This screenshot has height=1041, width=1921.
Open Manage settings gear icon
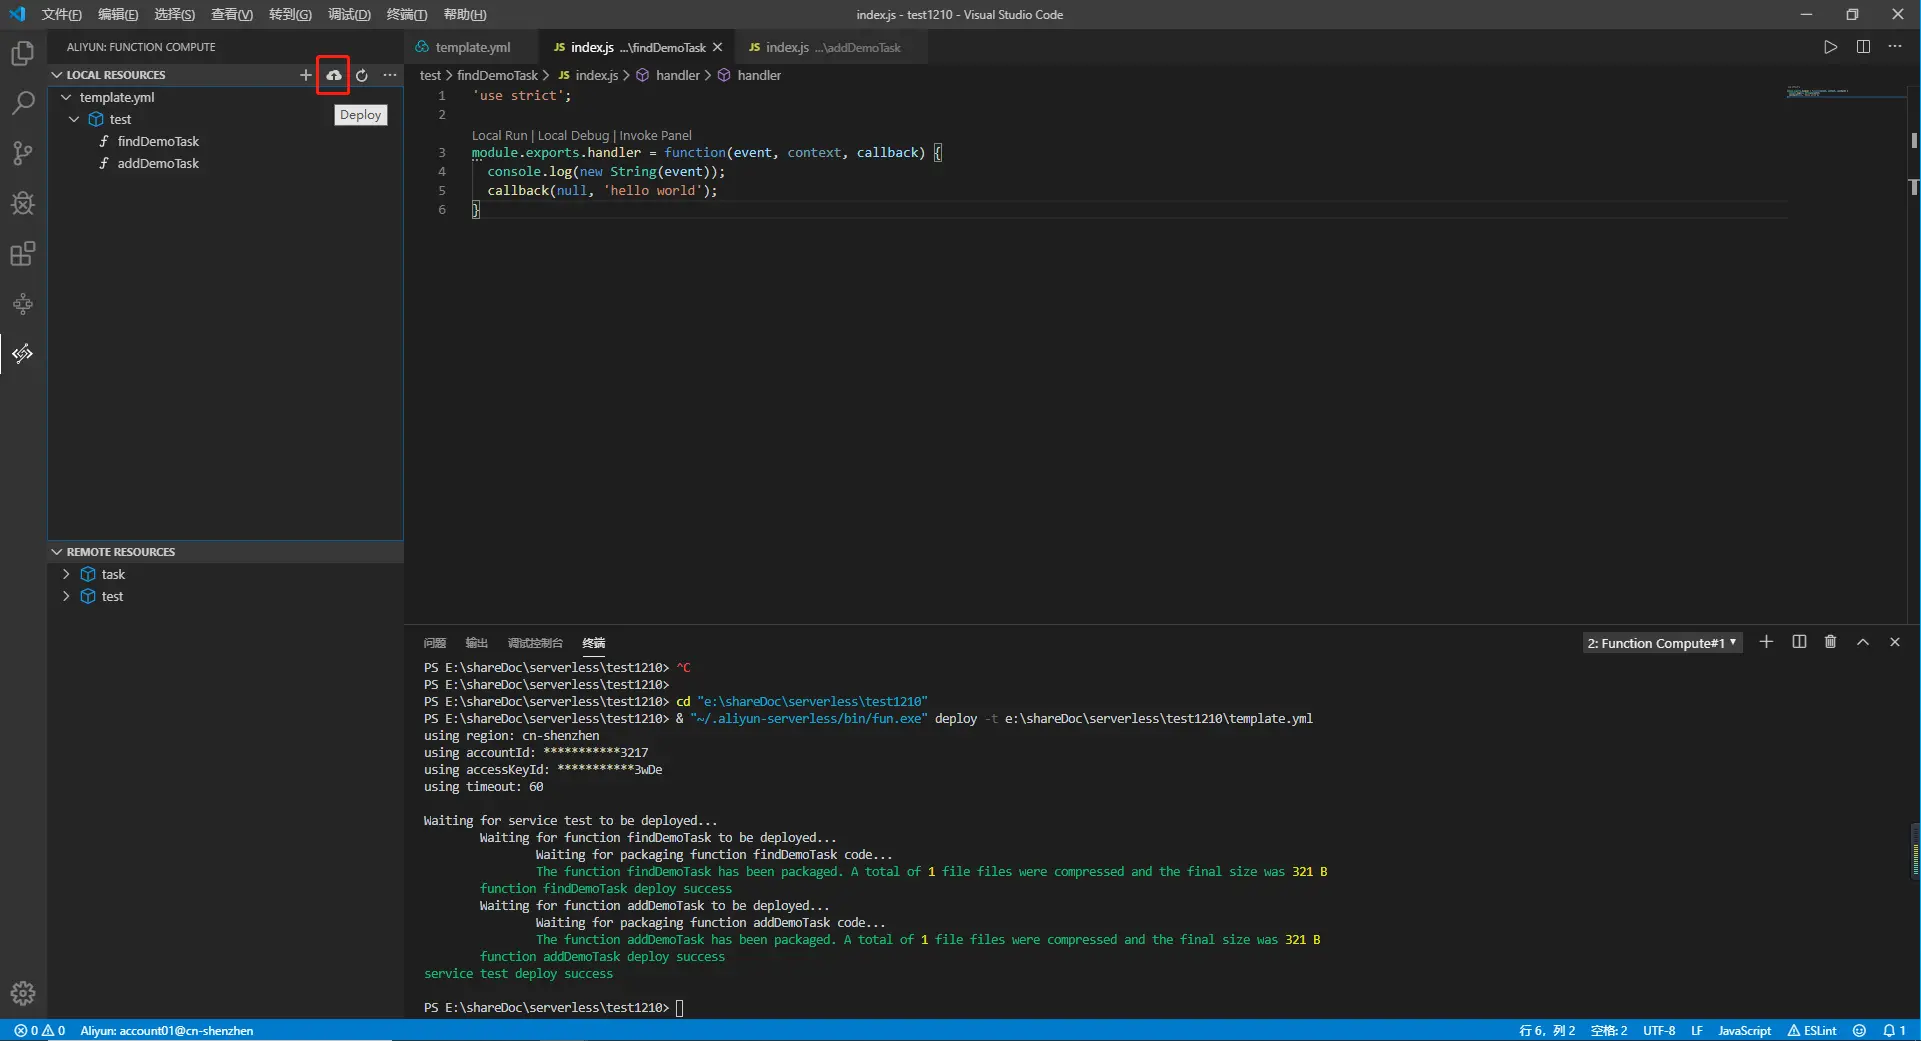click(x=22, y=993)
